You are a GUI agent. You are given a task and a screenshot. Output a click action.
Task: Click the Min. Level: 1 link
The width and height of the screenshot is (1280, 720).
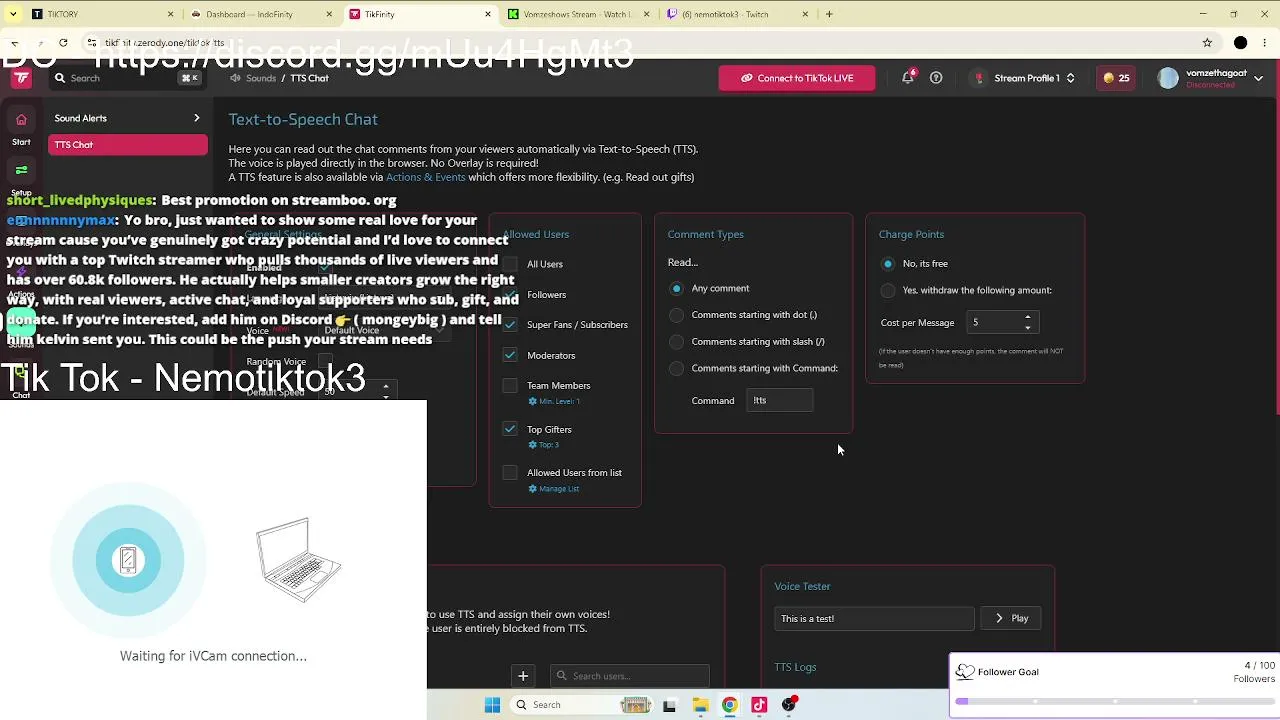pyautogui.click(x=560, y=401)
